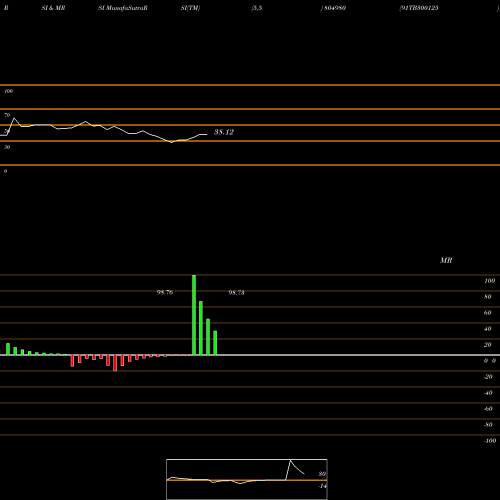
Task: Click the -14 label in mini chart
Action: point(322,486)
